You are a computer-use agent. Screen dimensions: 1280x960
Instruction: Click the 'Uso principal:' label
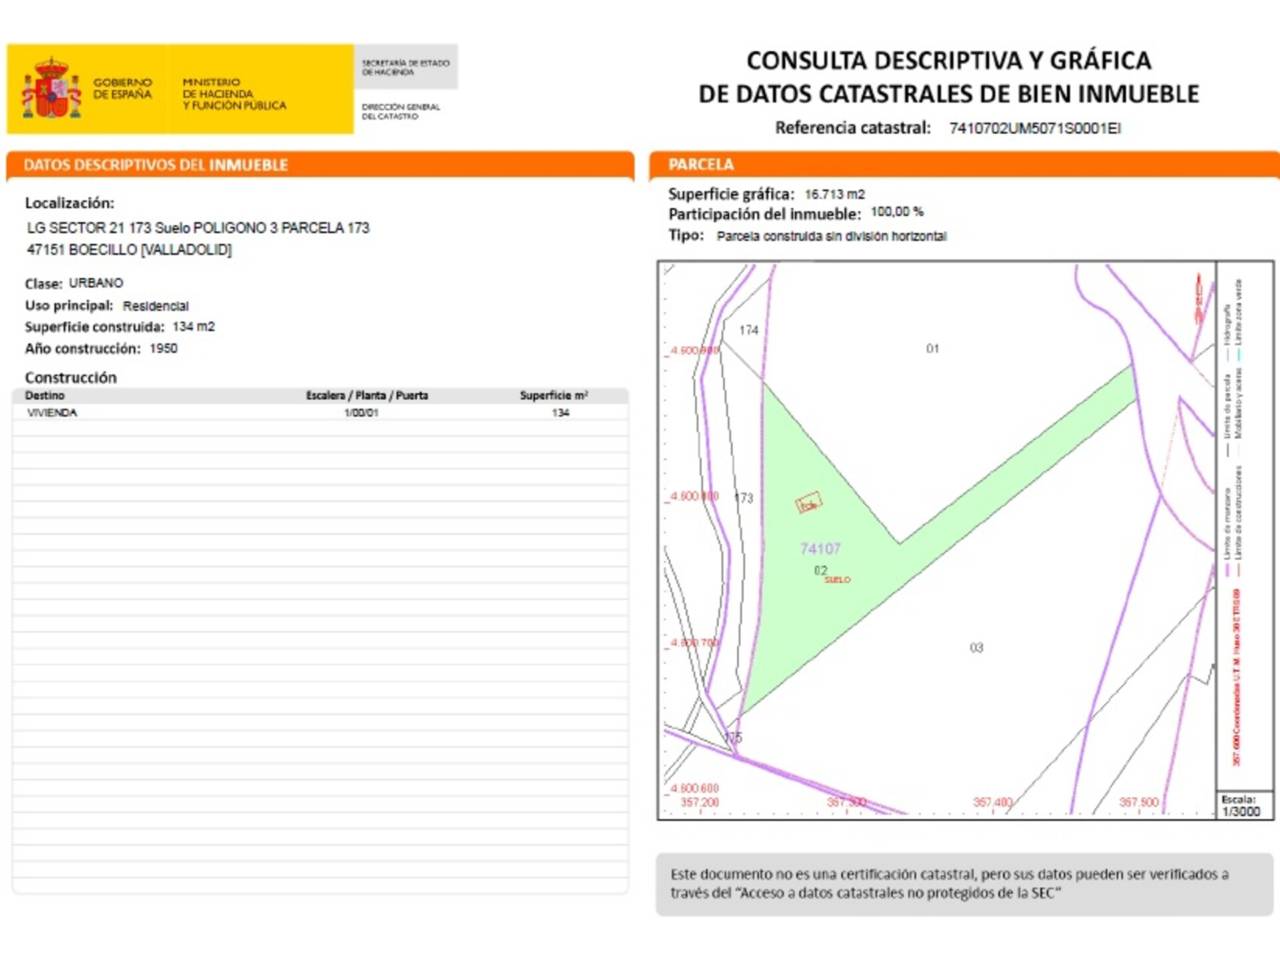(69, 305)
